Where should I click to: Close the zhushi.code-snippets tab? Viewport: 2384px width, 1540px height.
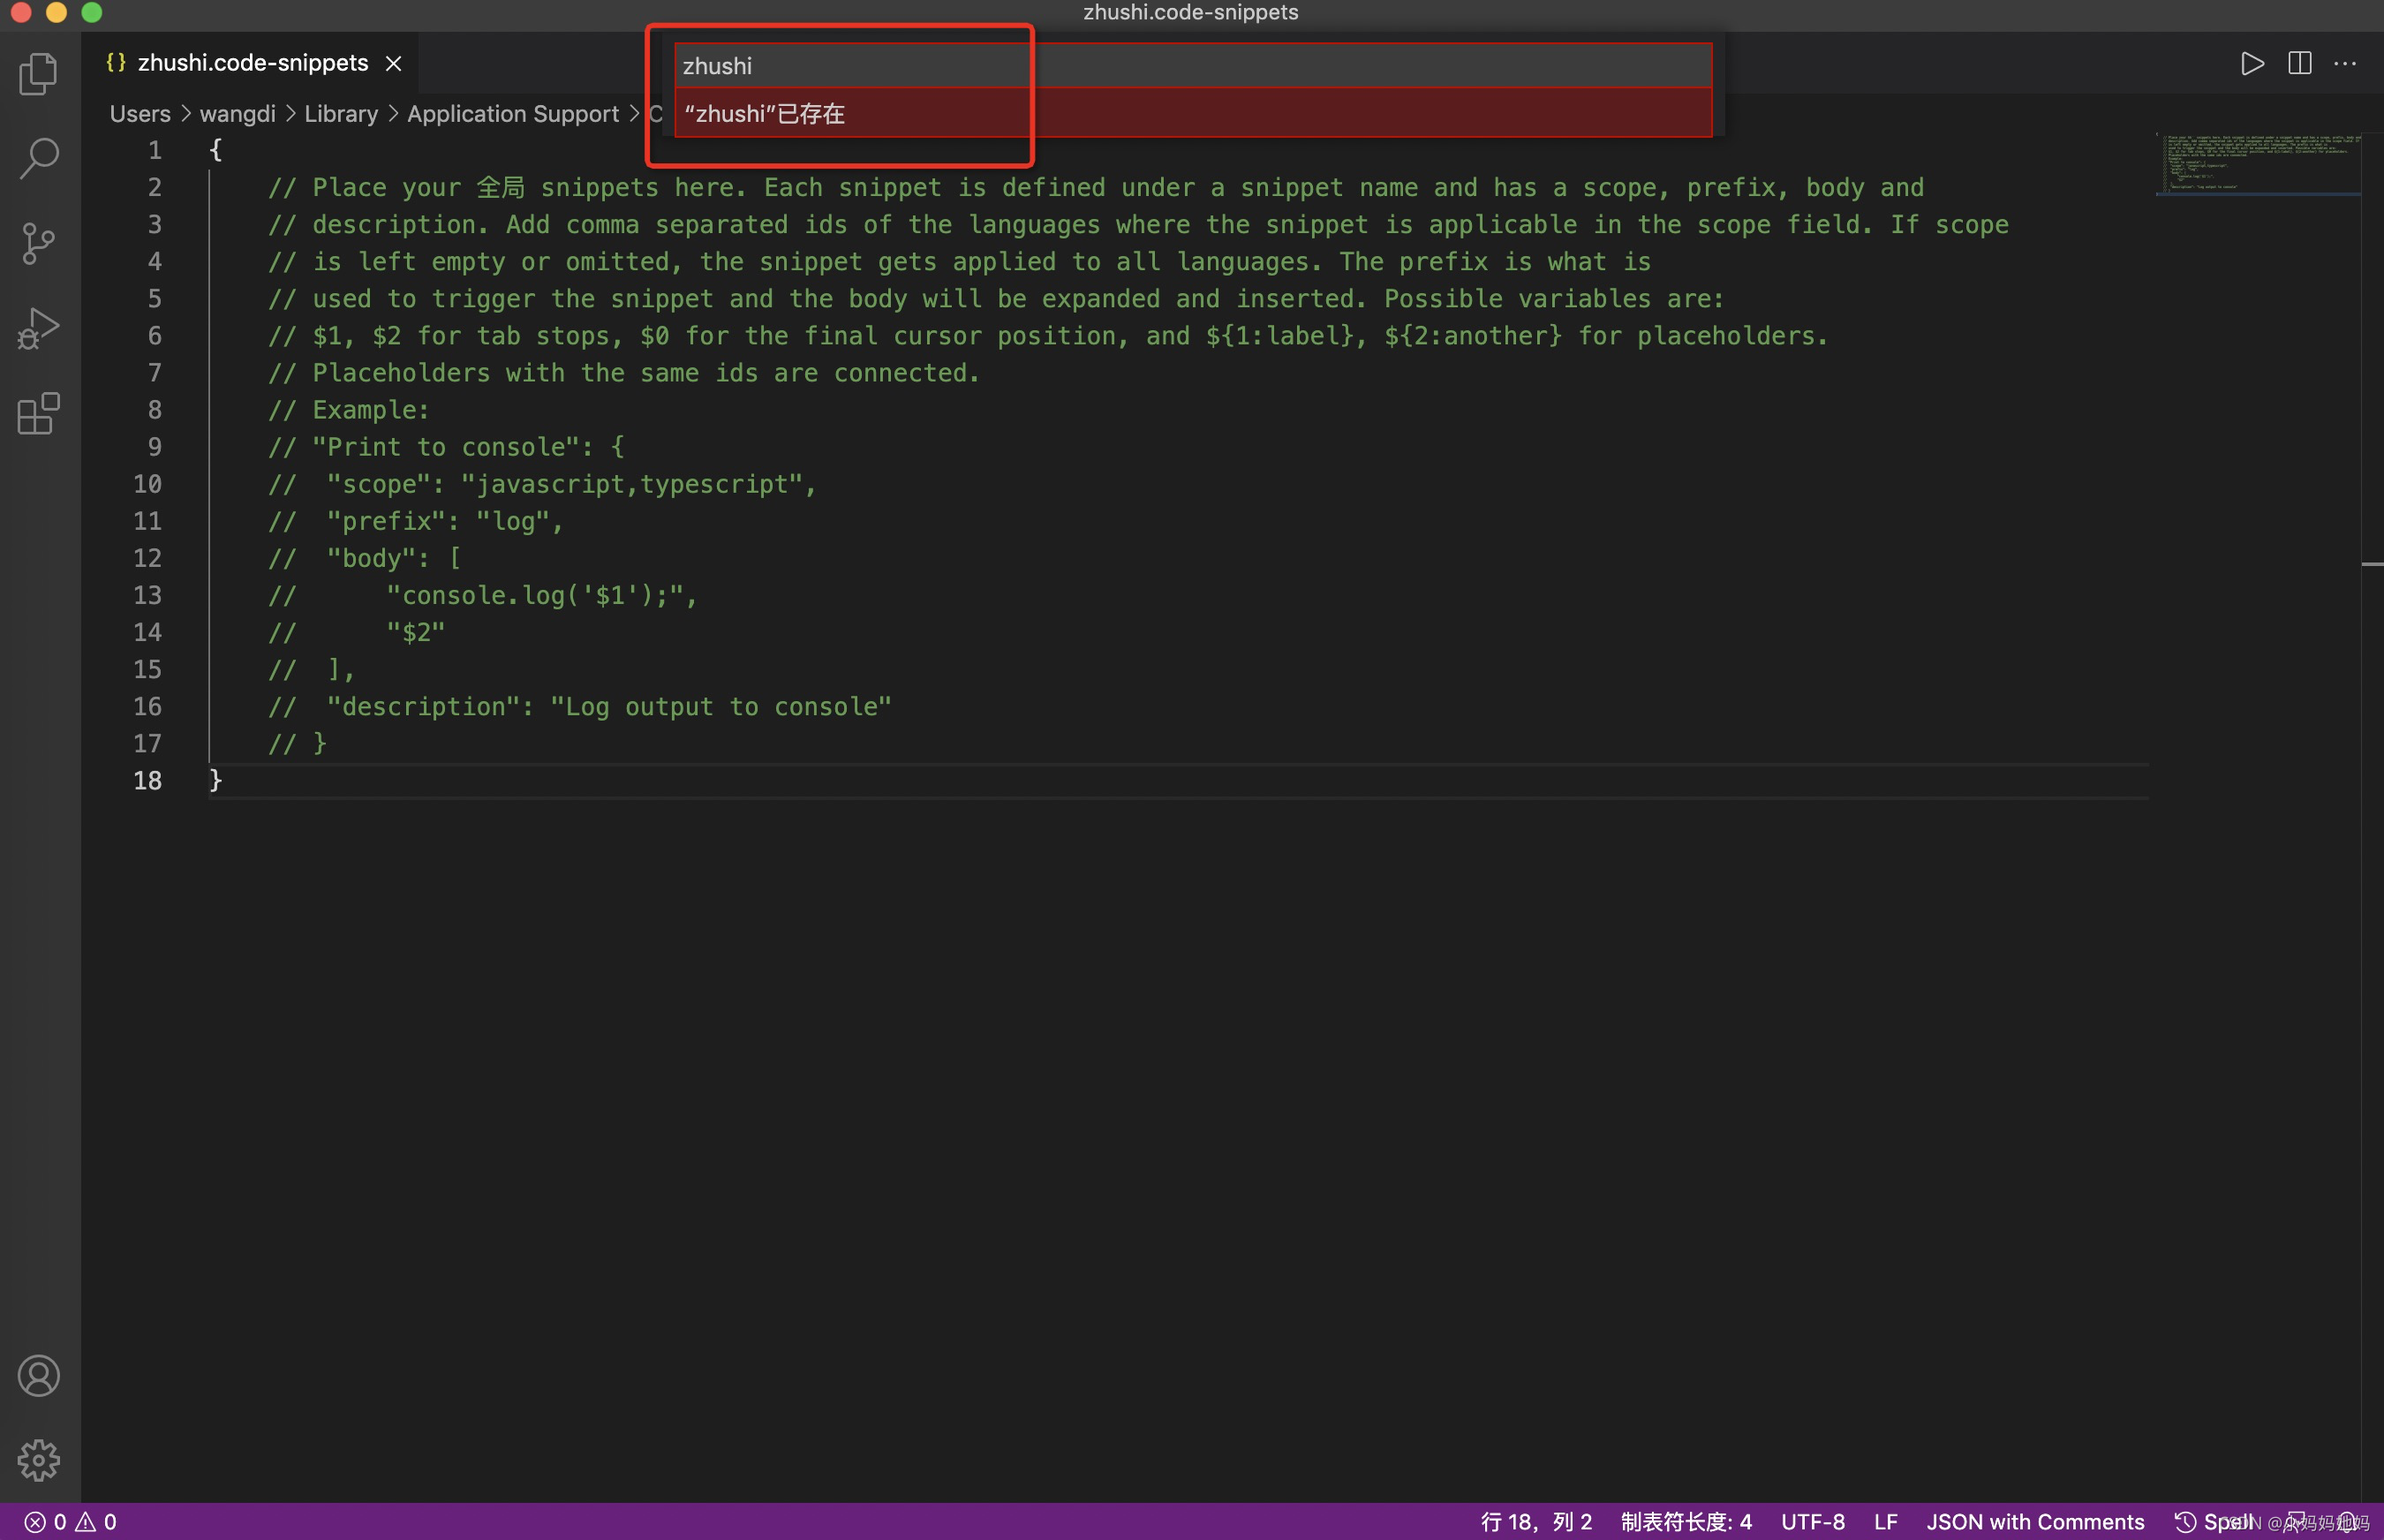(394, 64)
